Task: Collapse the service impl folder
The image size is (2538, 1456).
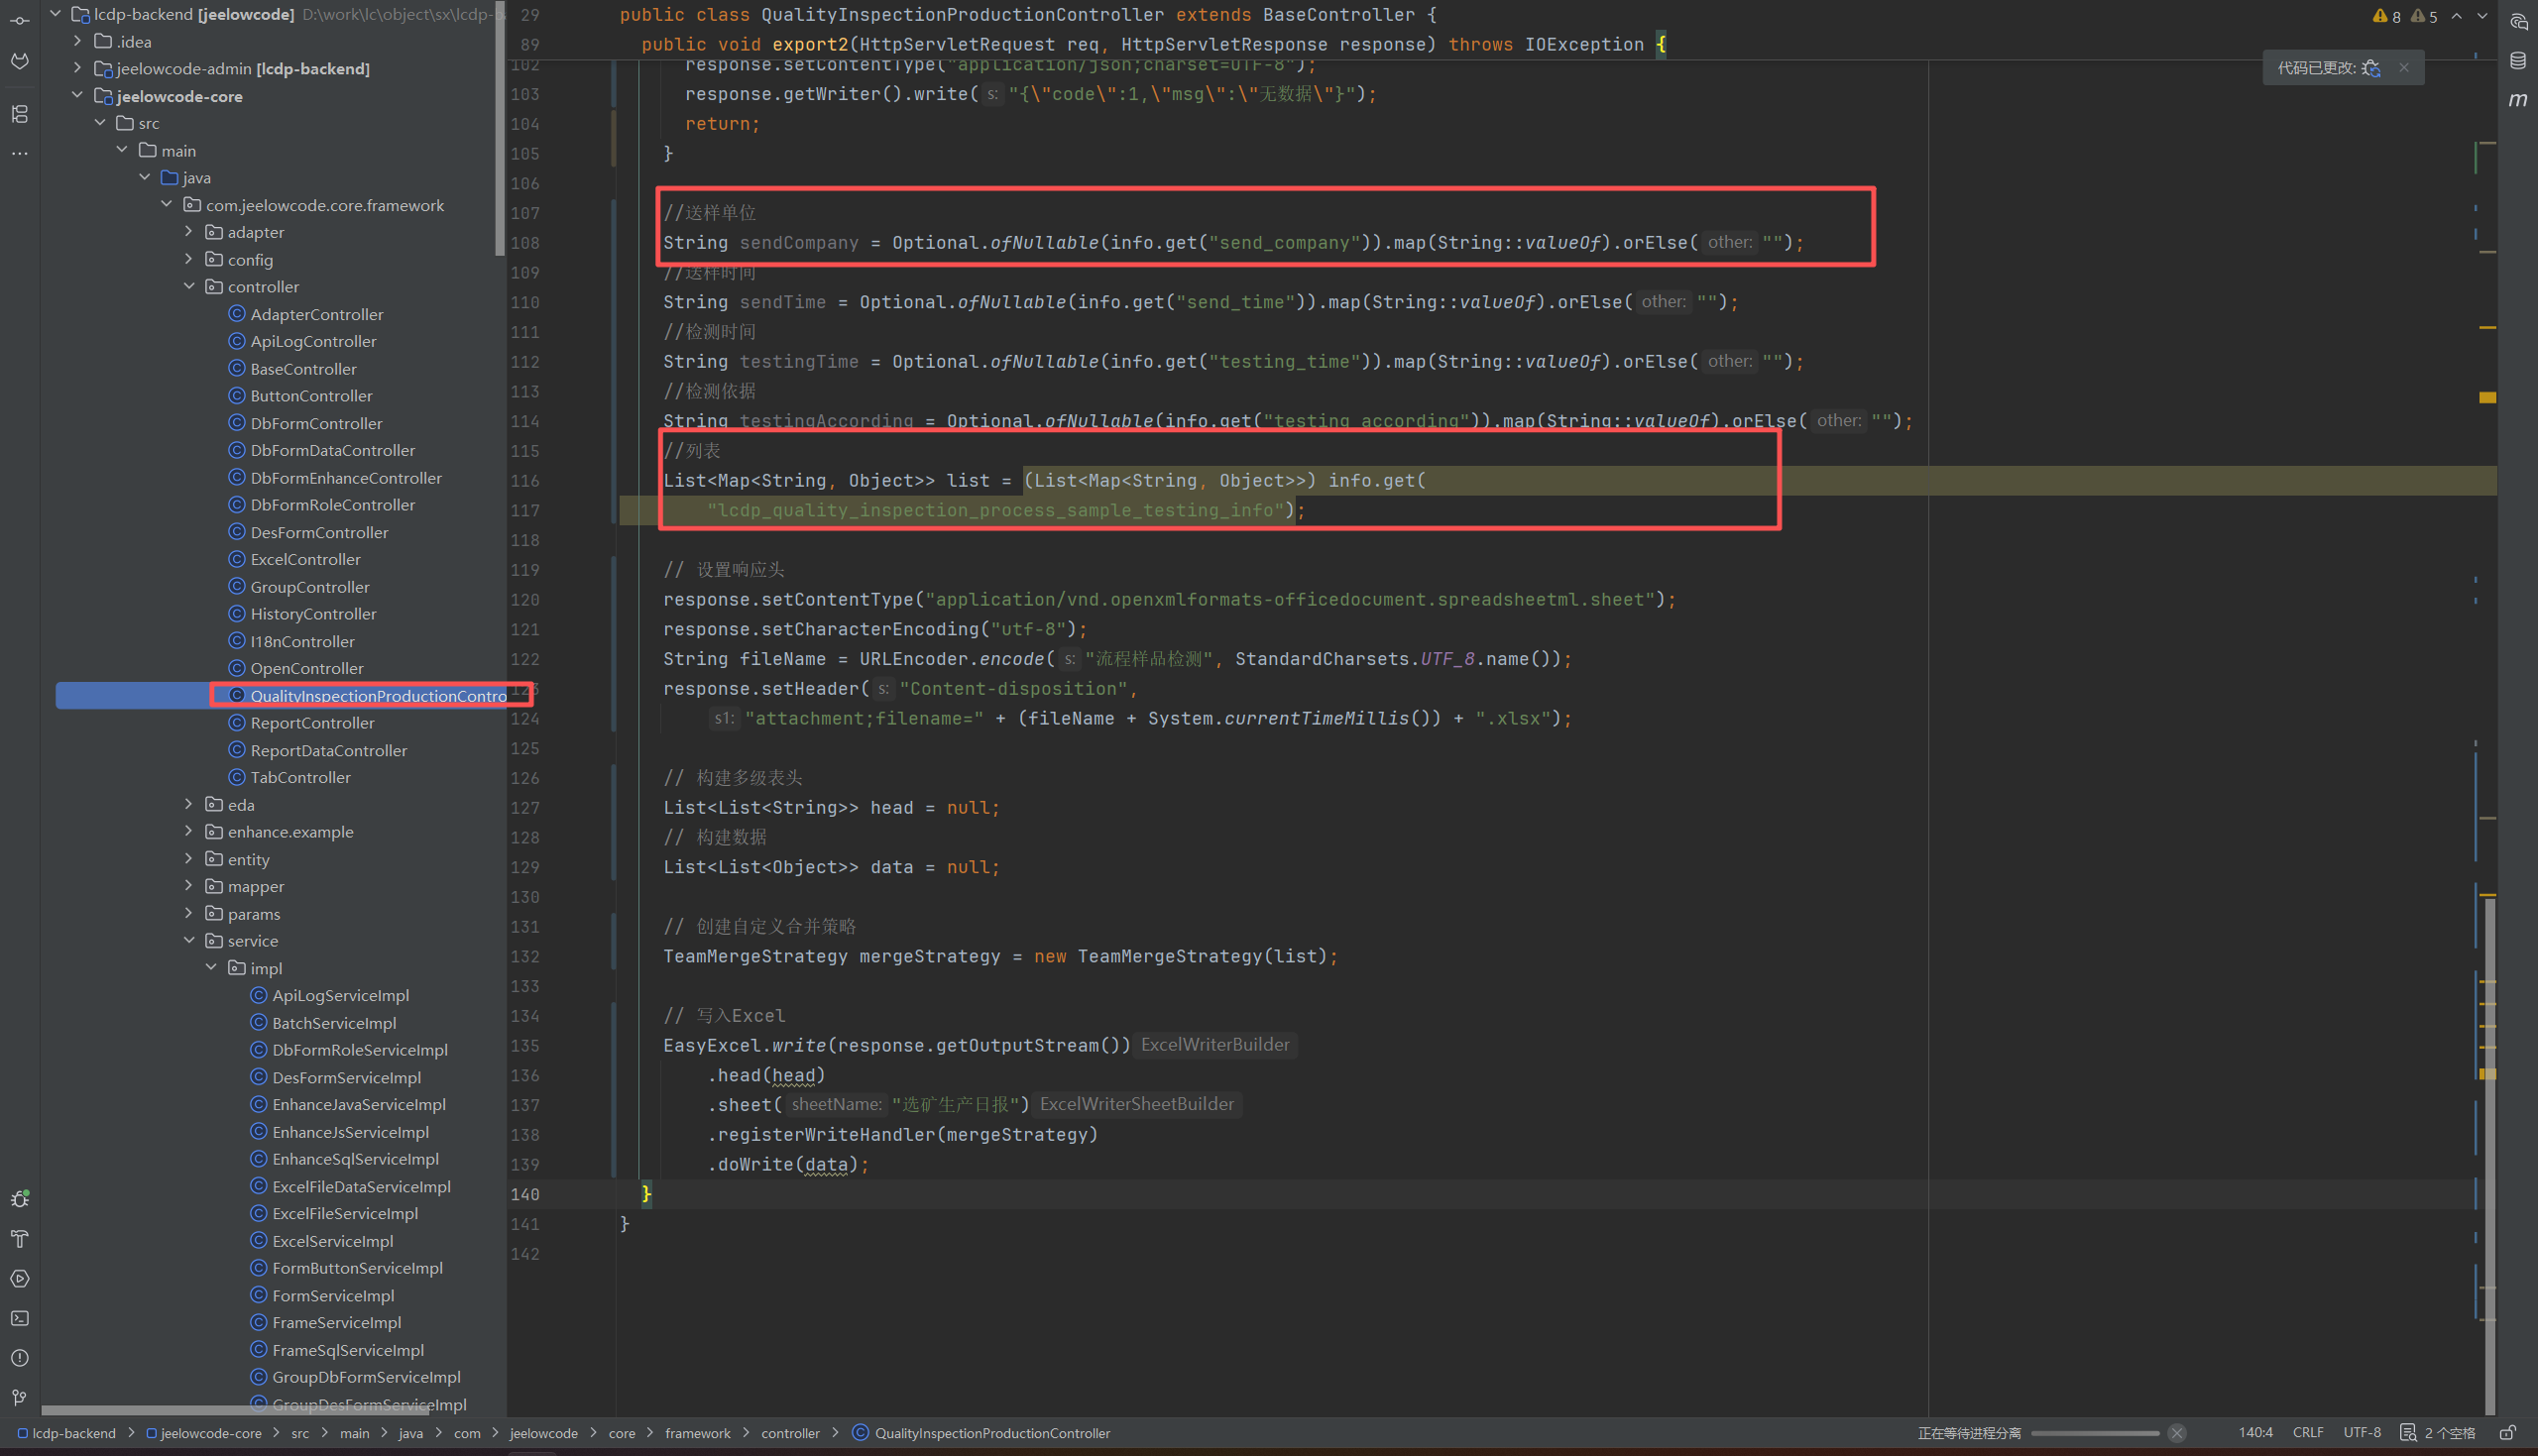Action: [x=211, y=968]
